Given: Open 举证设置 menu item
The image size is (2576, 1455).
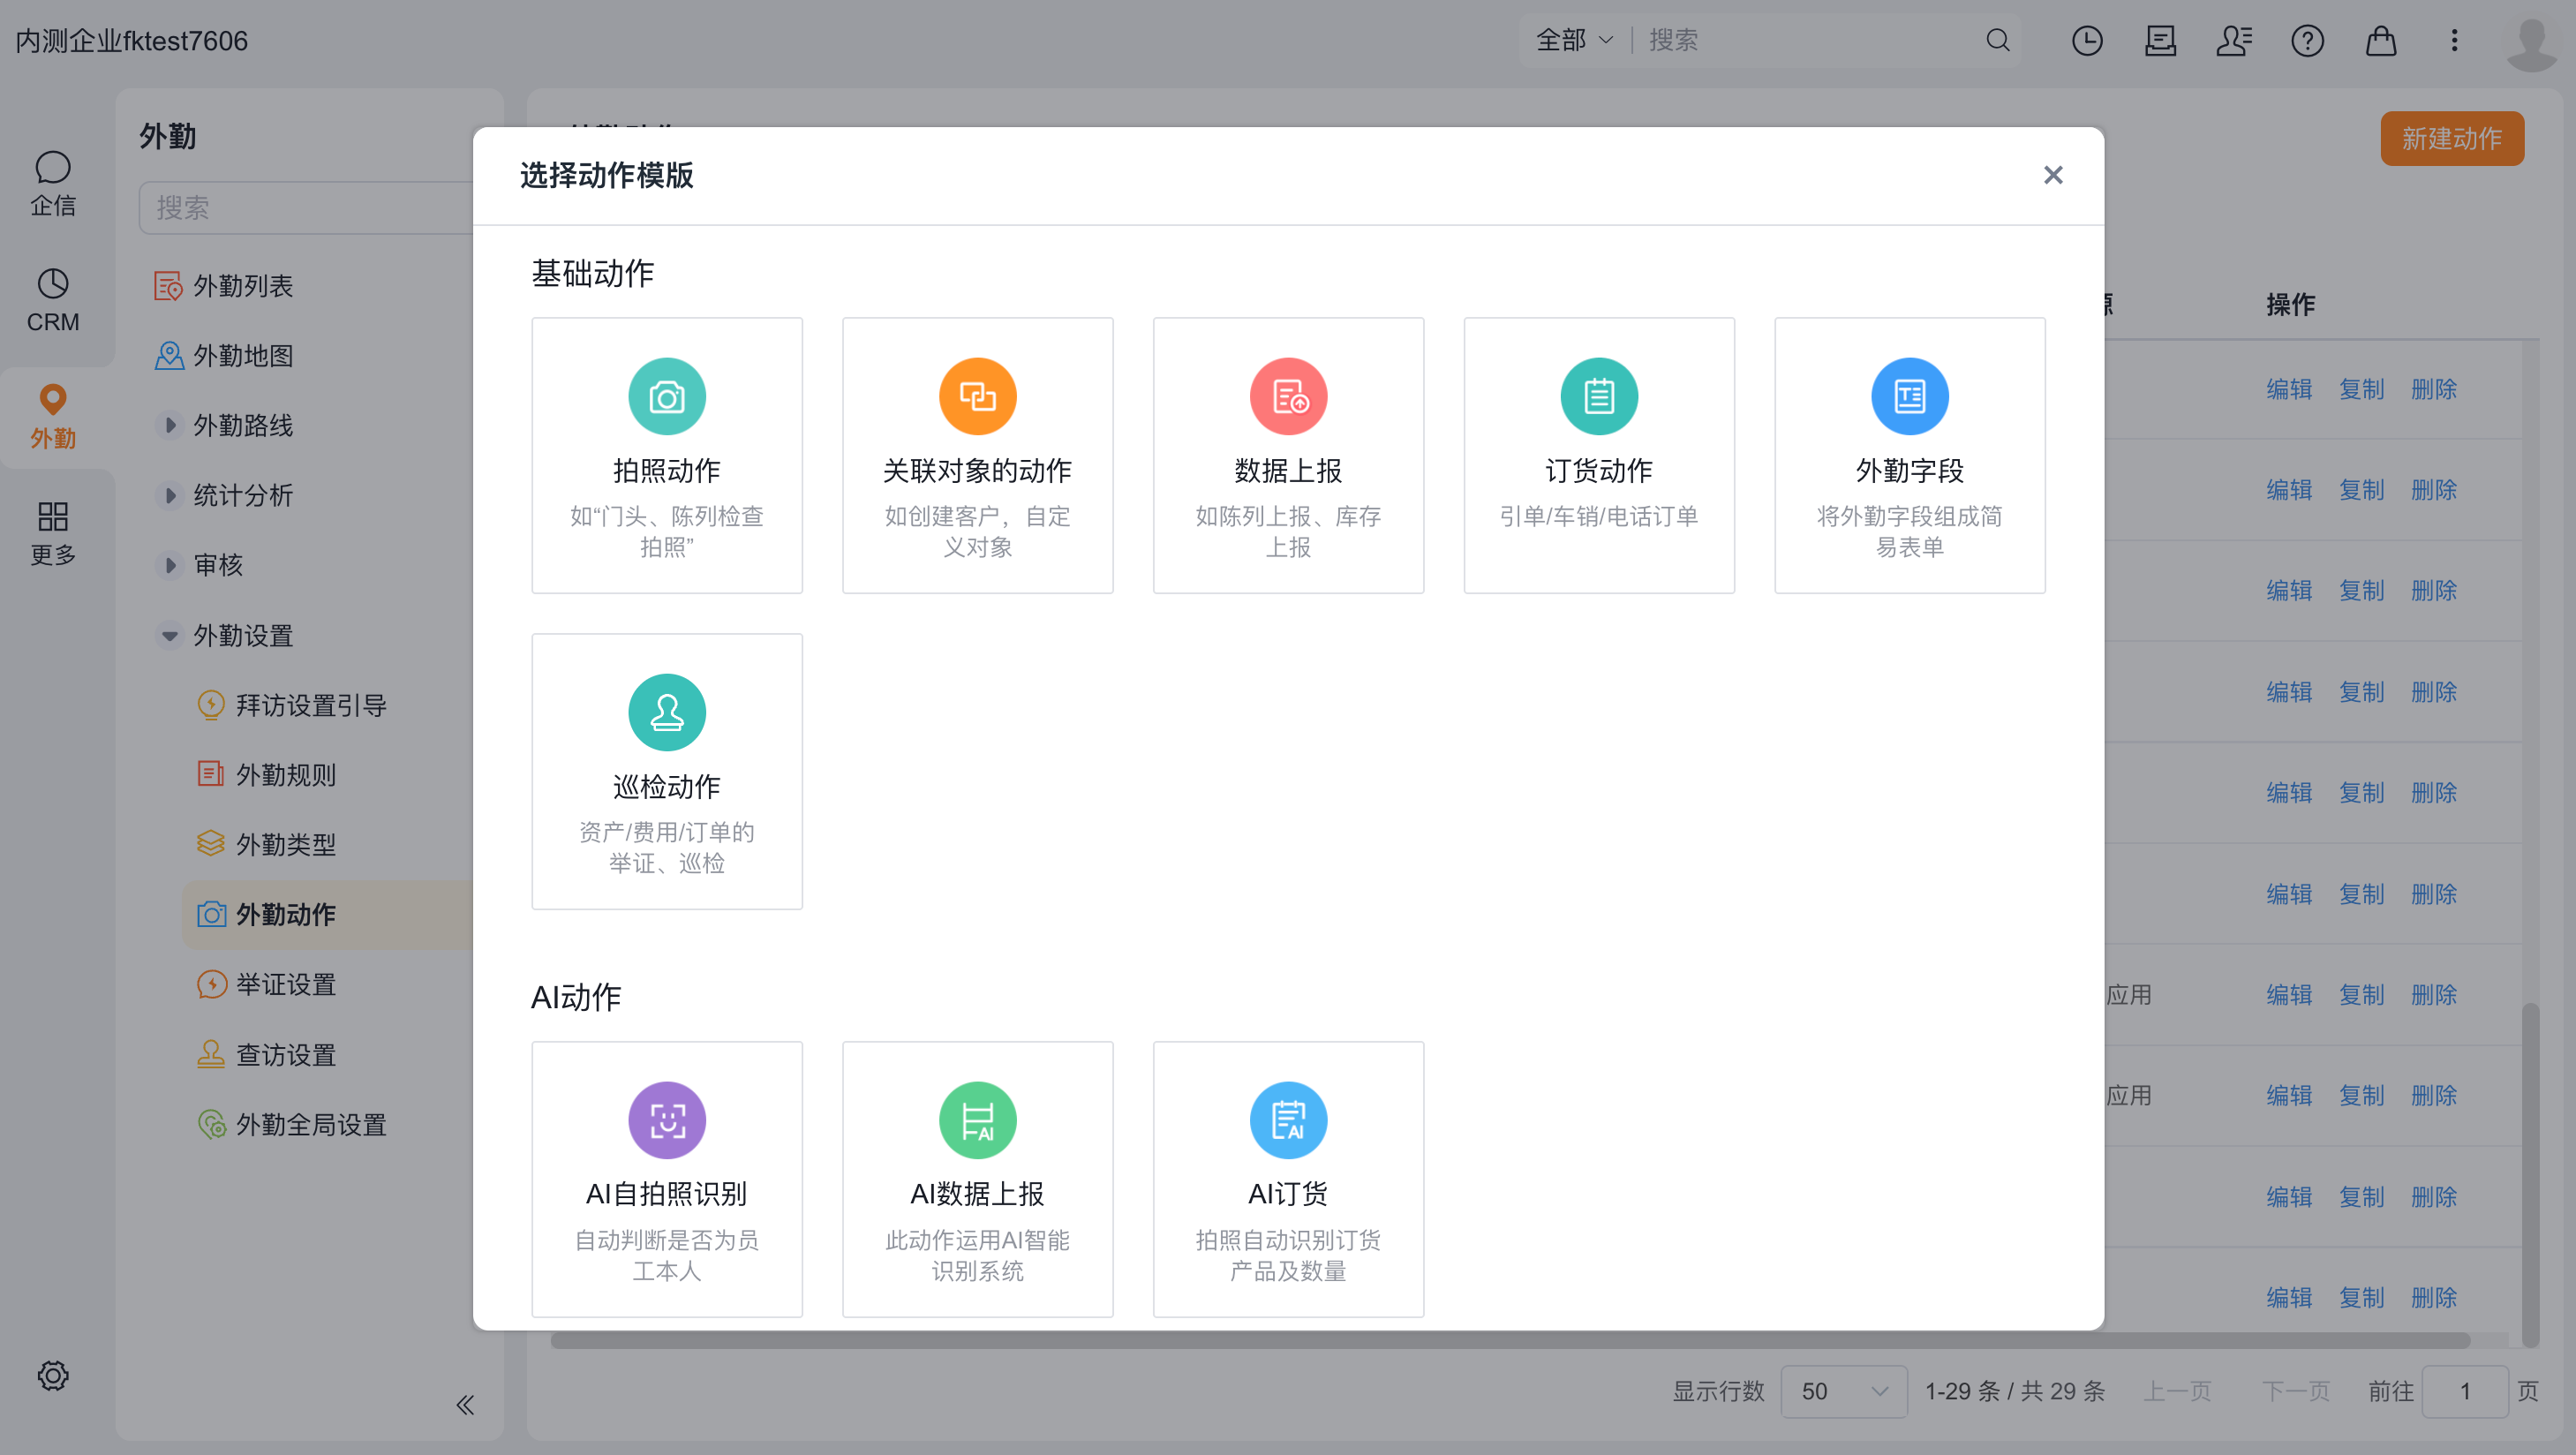Looking at the screenshot, I should tap(266, 985).
